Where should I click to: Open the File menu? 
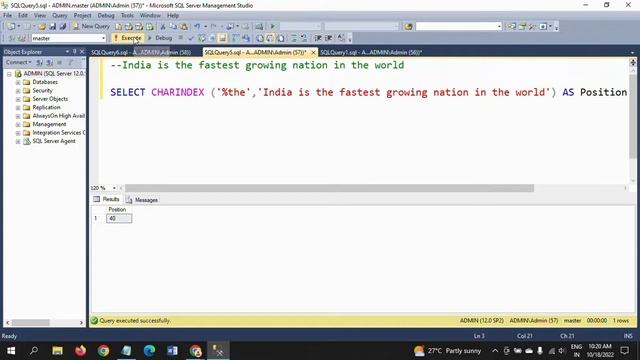click(x=7, y=16)
